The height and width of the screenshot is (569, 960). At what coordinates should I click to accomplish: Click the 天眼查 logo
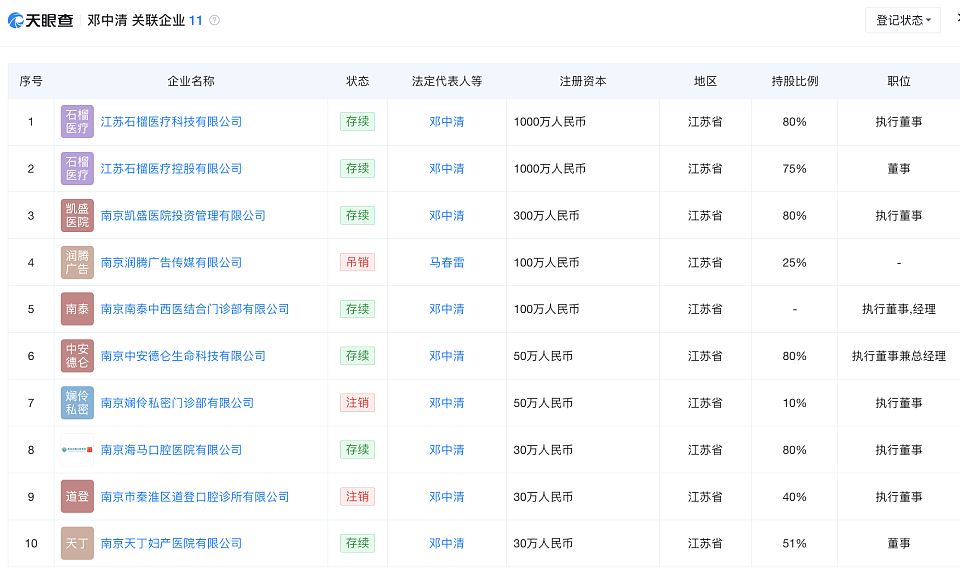pos(40,20)
